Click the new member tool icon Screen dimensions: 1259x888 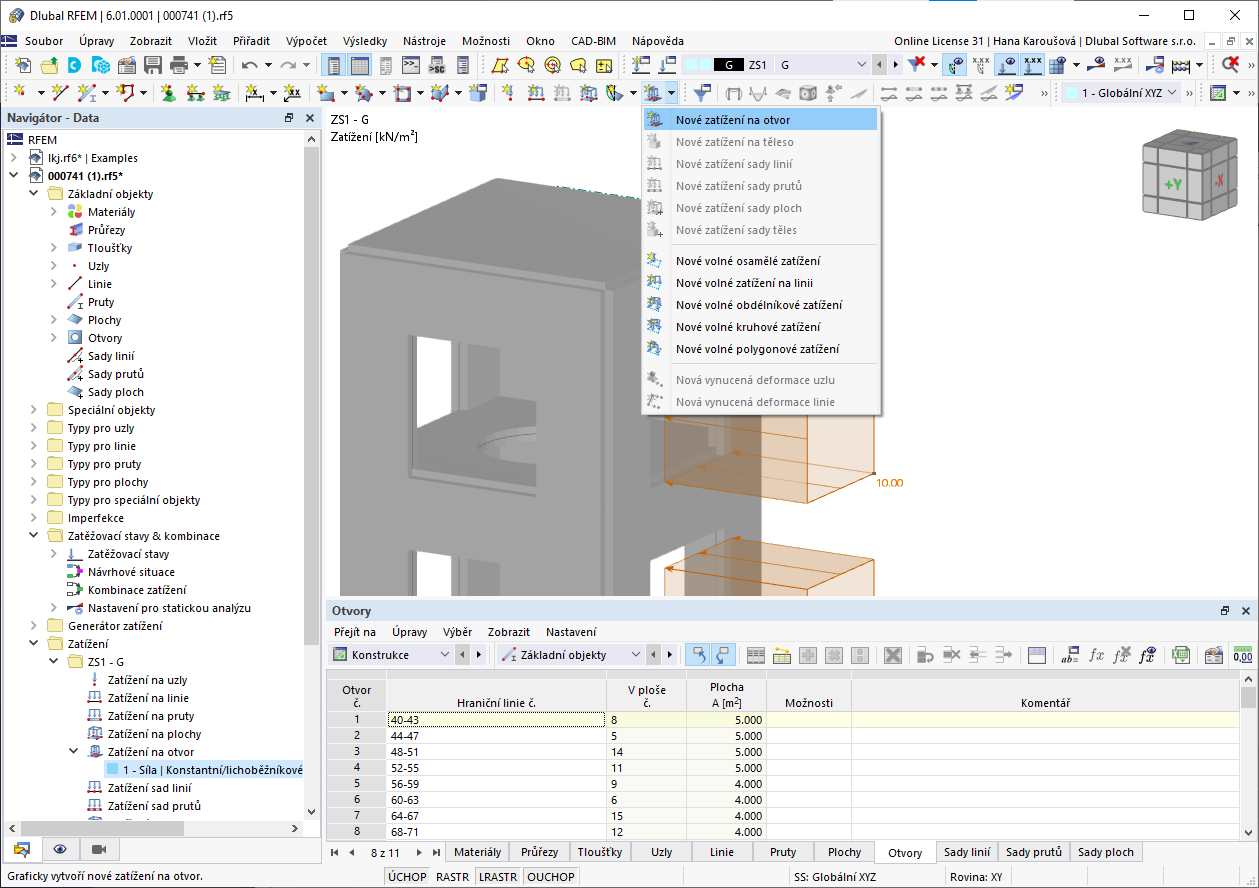point(87,93)
